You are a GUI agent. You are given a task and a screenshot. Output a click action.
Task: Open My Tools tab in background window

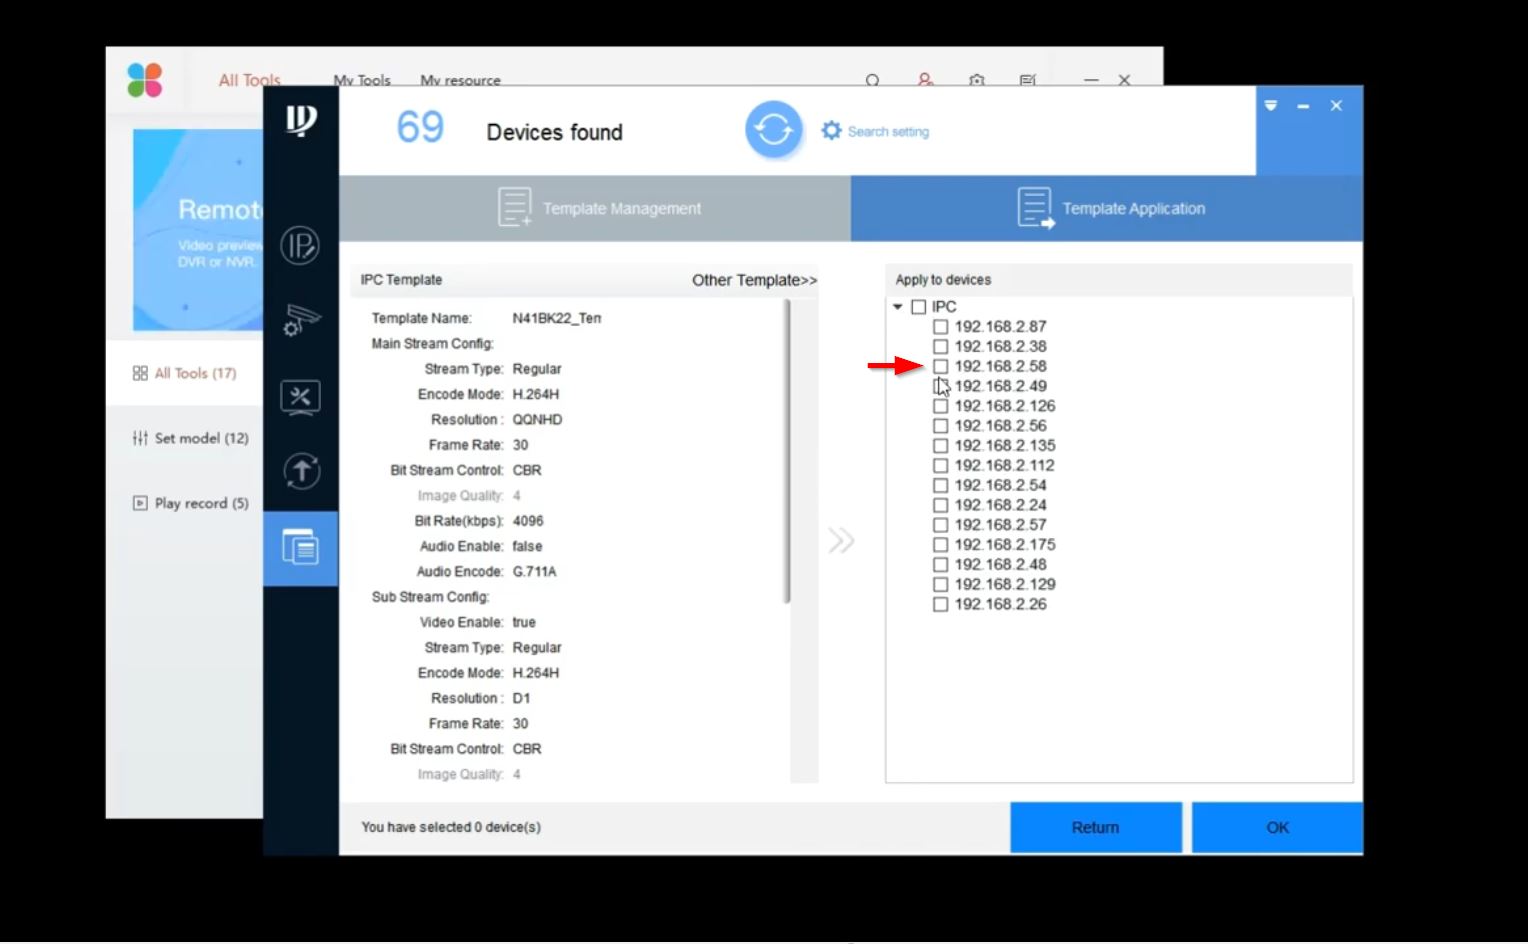click(x=362, y=80)
